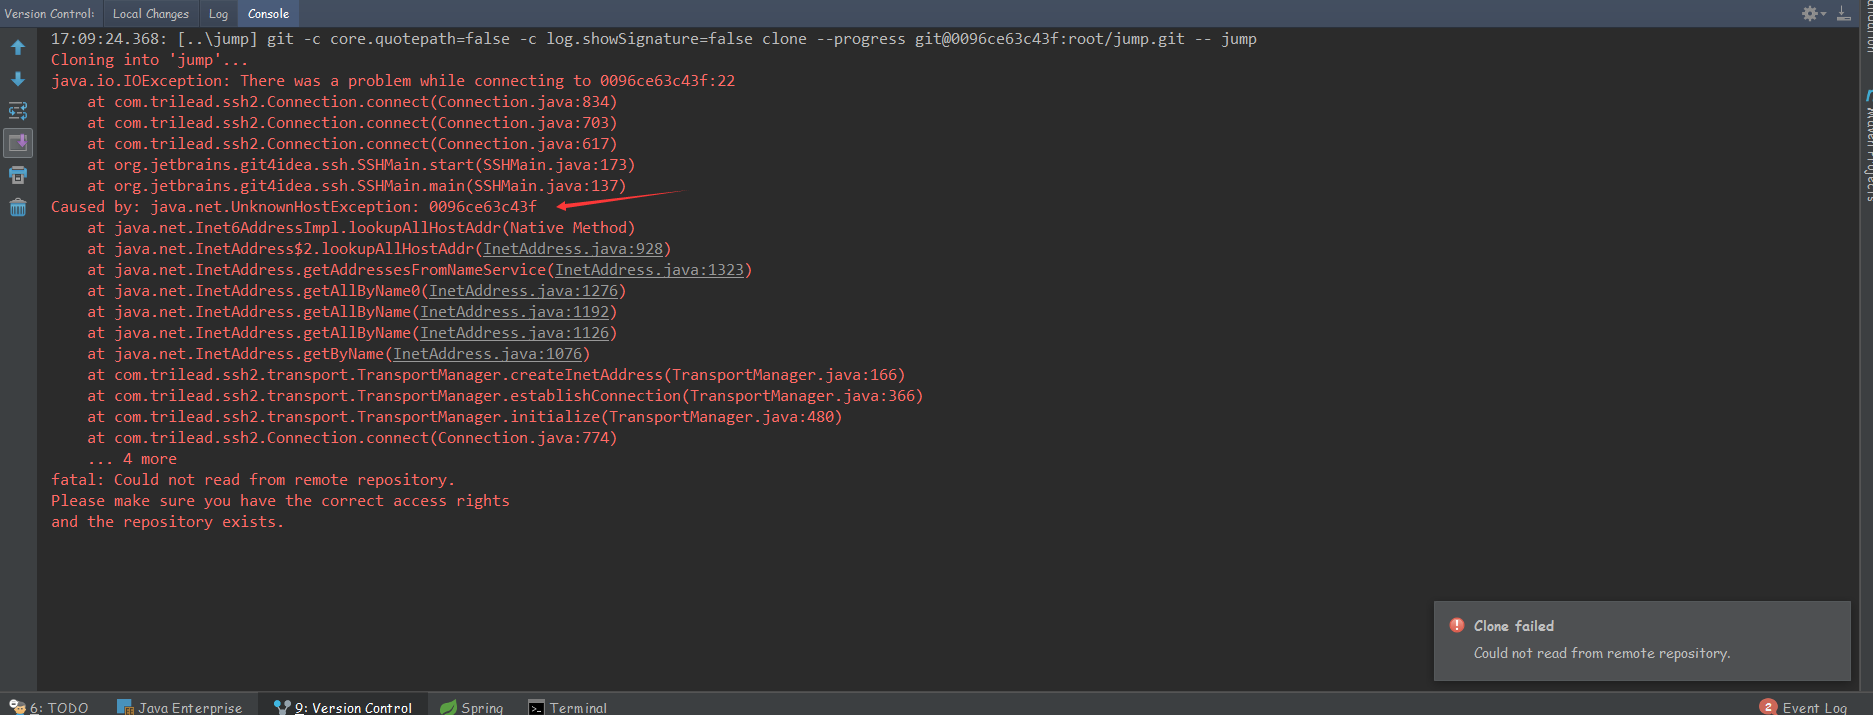This screenshot has height=715, width=1873.
Task: Click the Down stack trace arrow icon
Action: (18, 79)
